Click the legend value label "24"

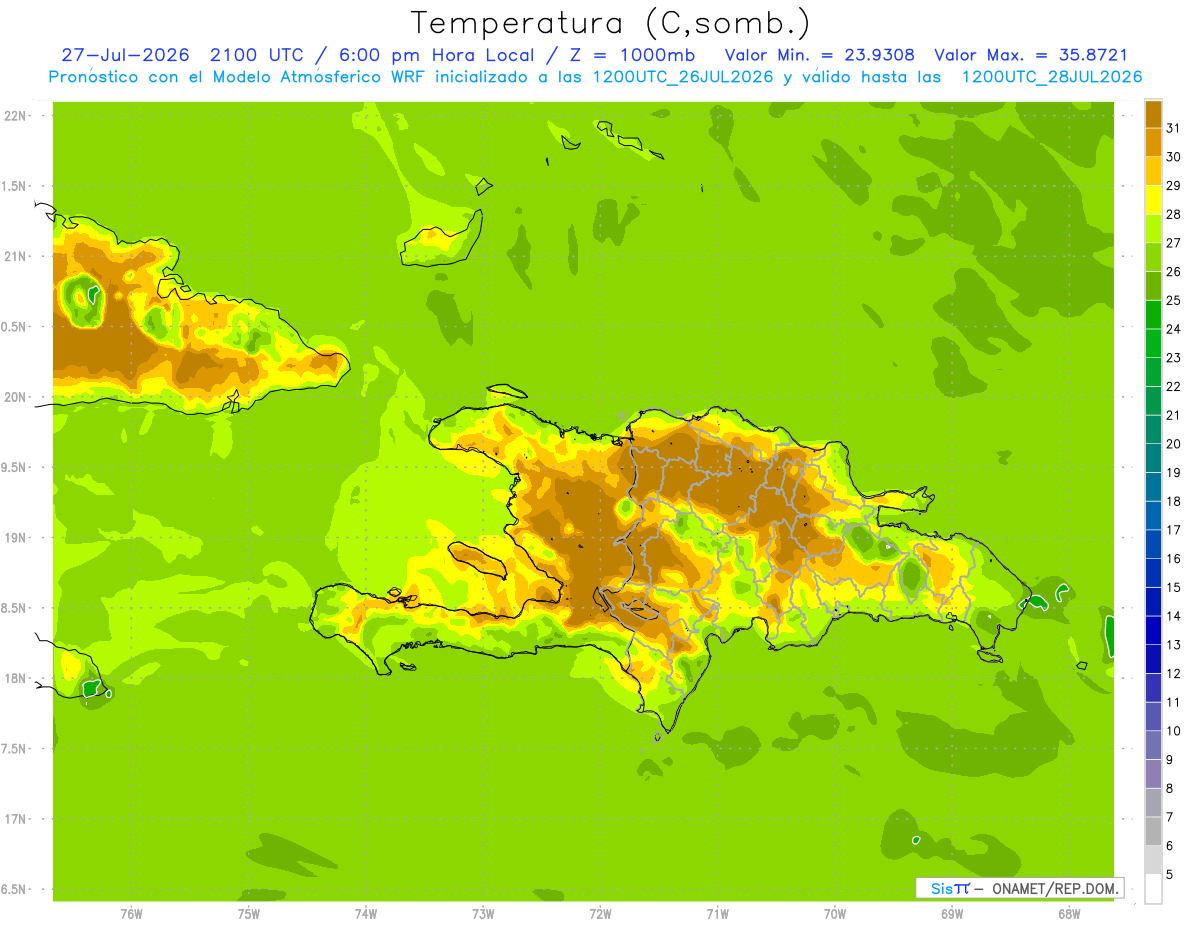click(x=1173, y=329)
